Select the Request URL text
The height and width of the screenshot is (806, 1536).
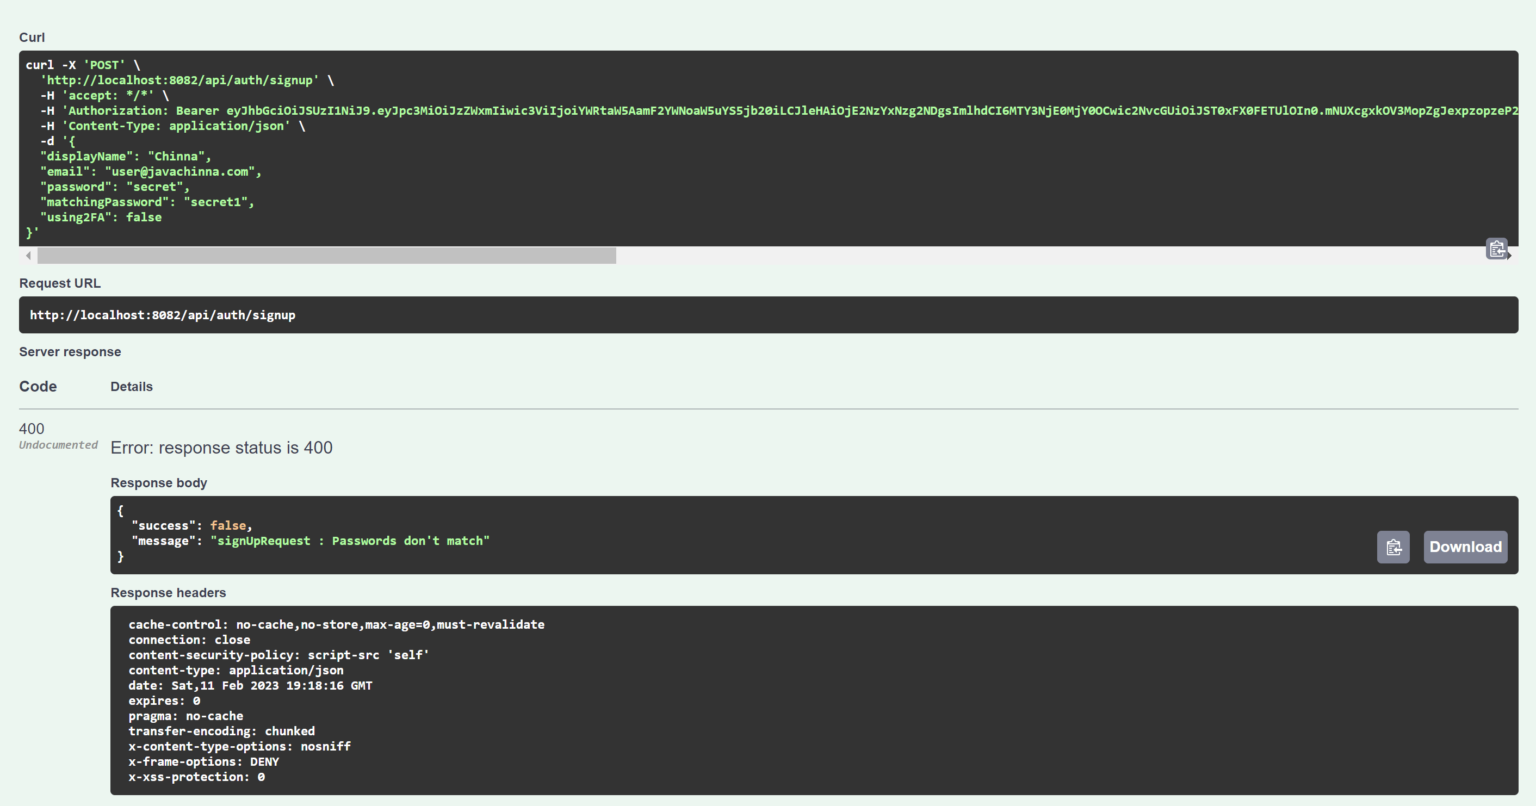tap(163, 314)
